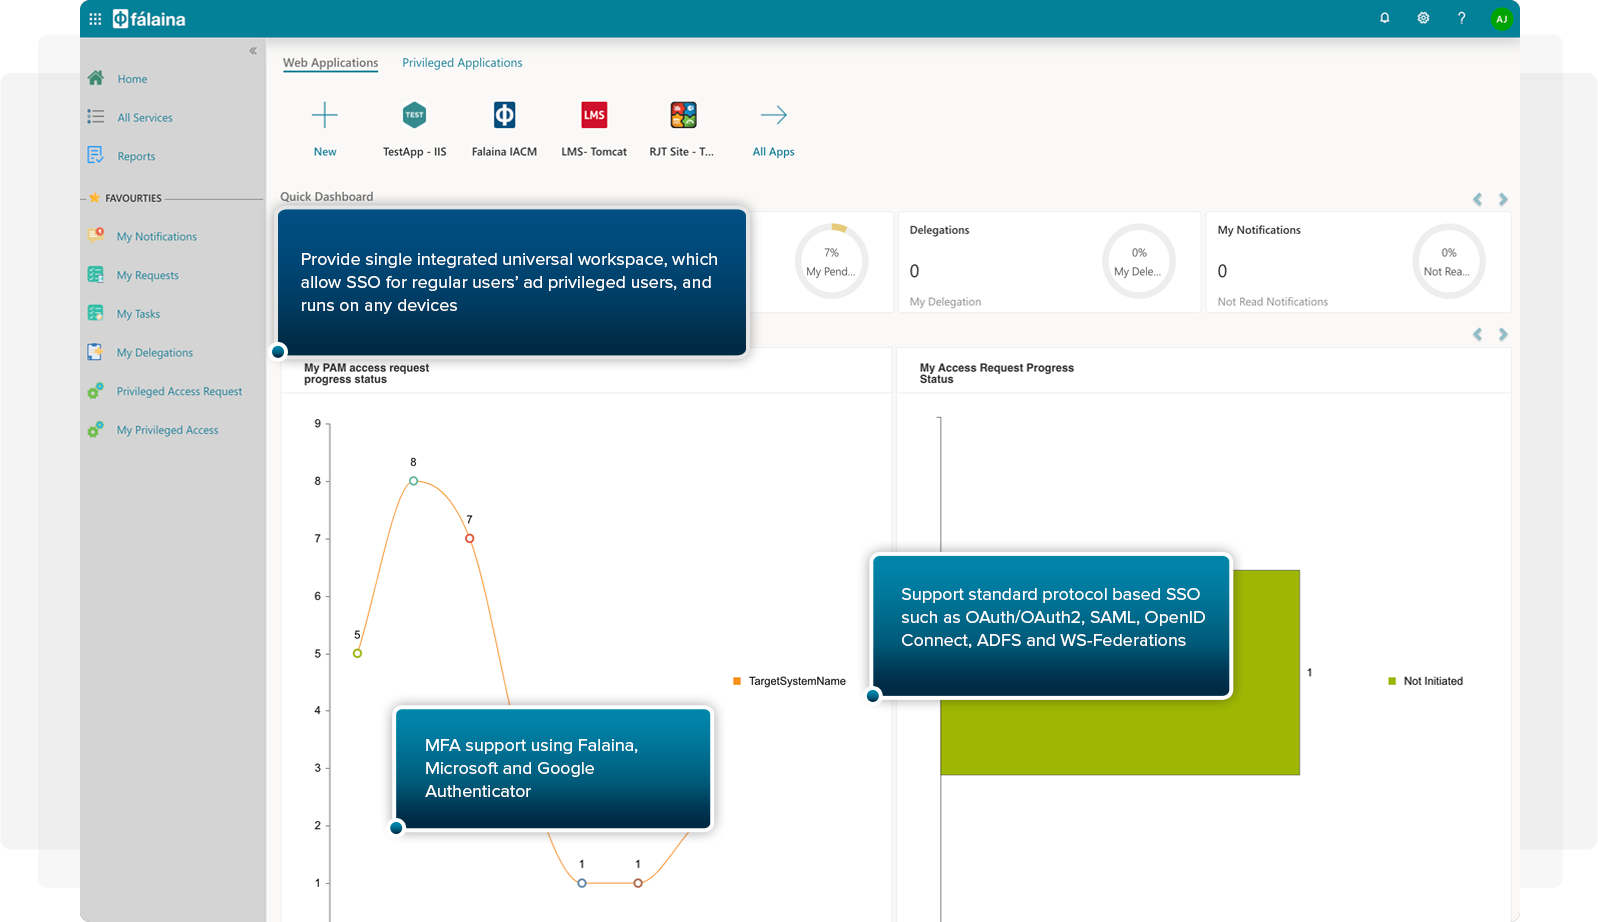Screen dimensions: 1598x922
Task: Click the 7% My Pending progress ring
Action: point(831,261)
